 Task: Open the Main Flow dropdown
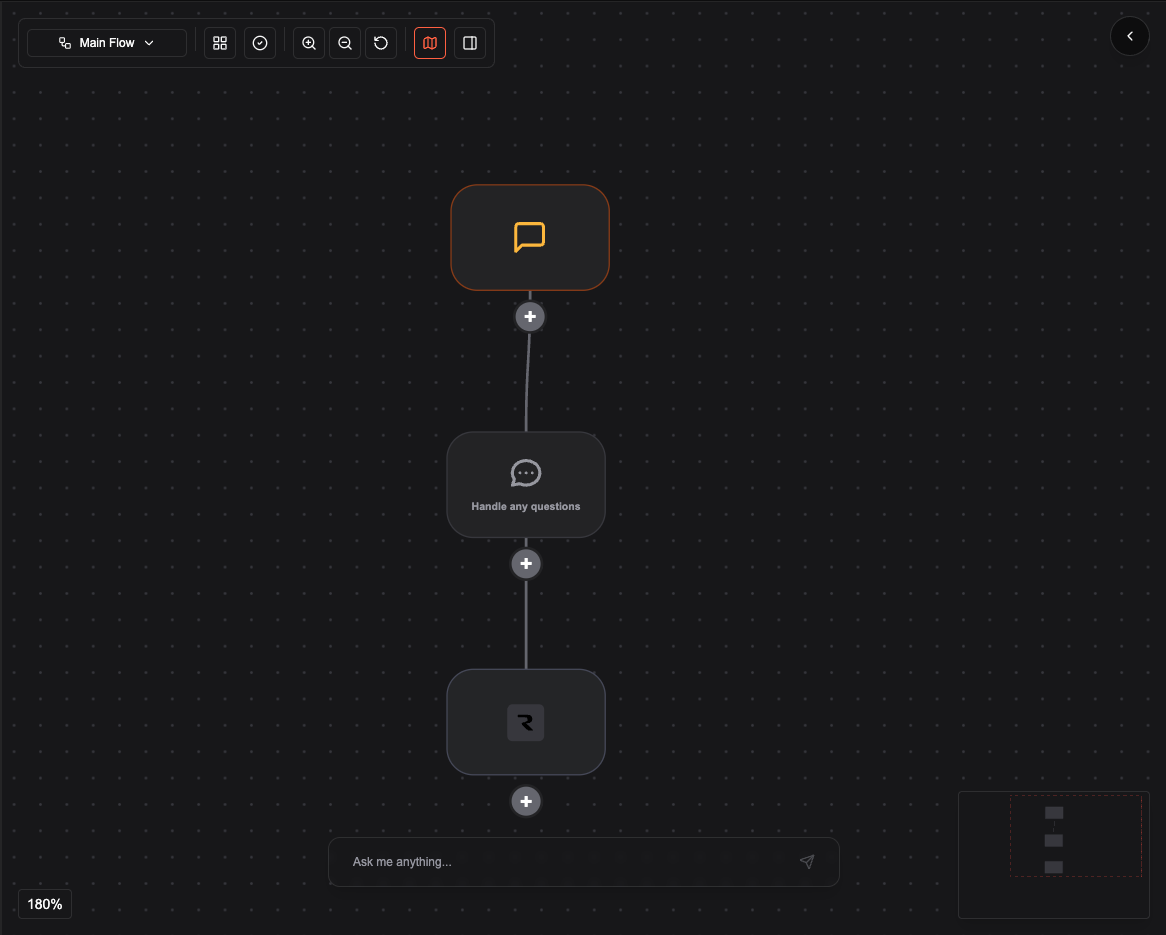(106, 42)
